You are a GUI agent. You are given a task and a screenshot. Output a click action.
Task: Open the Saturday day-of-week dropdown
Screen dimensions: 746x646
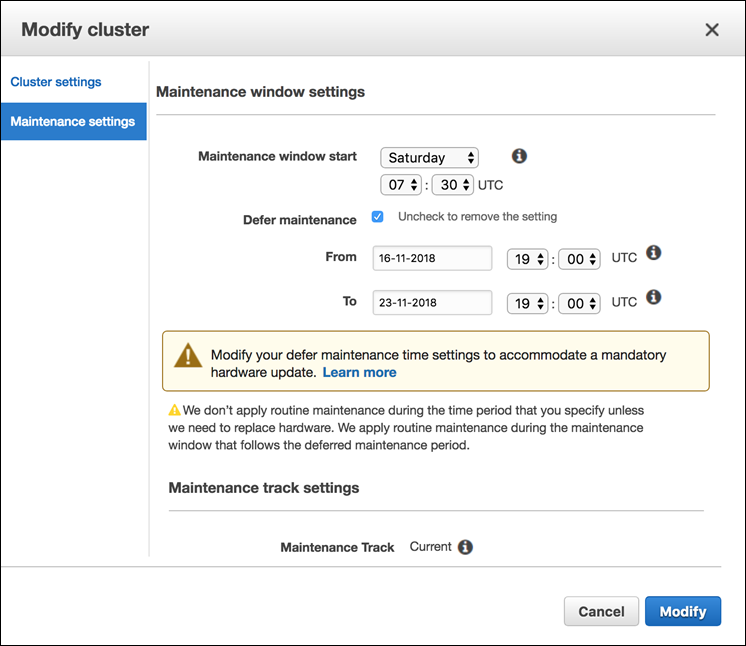[x=429, y=158]
